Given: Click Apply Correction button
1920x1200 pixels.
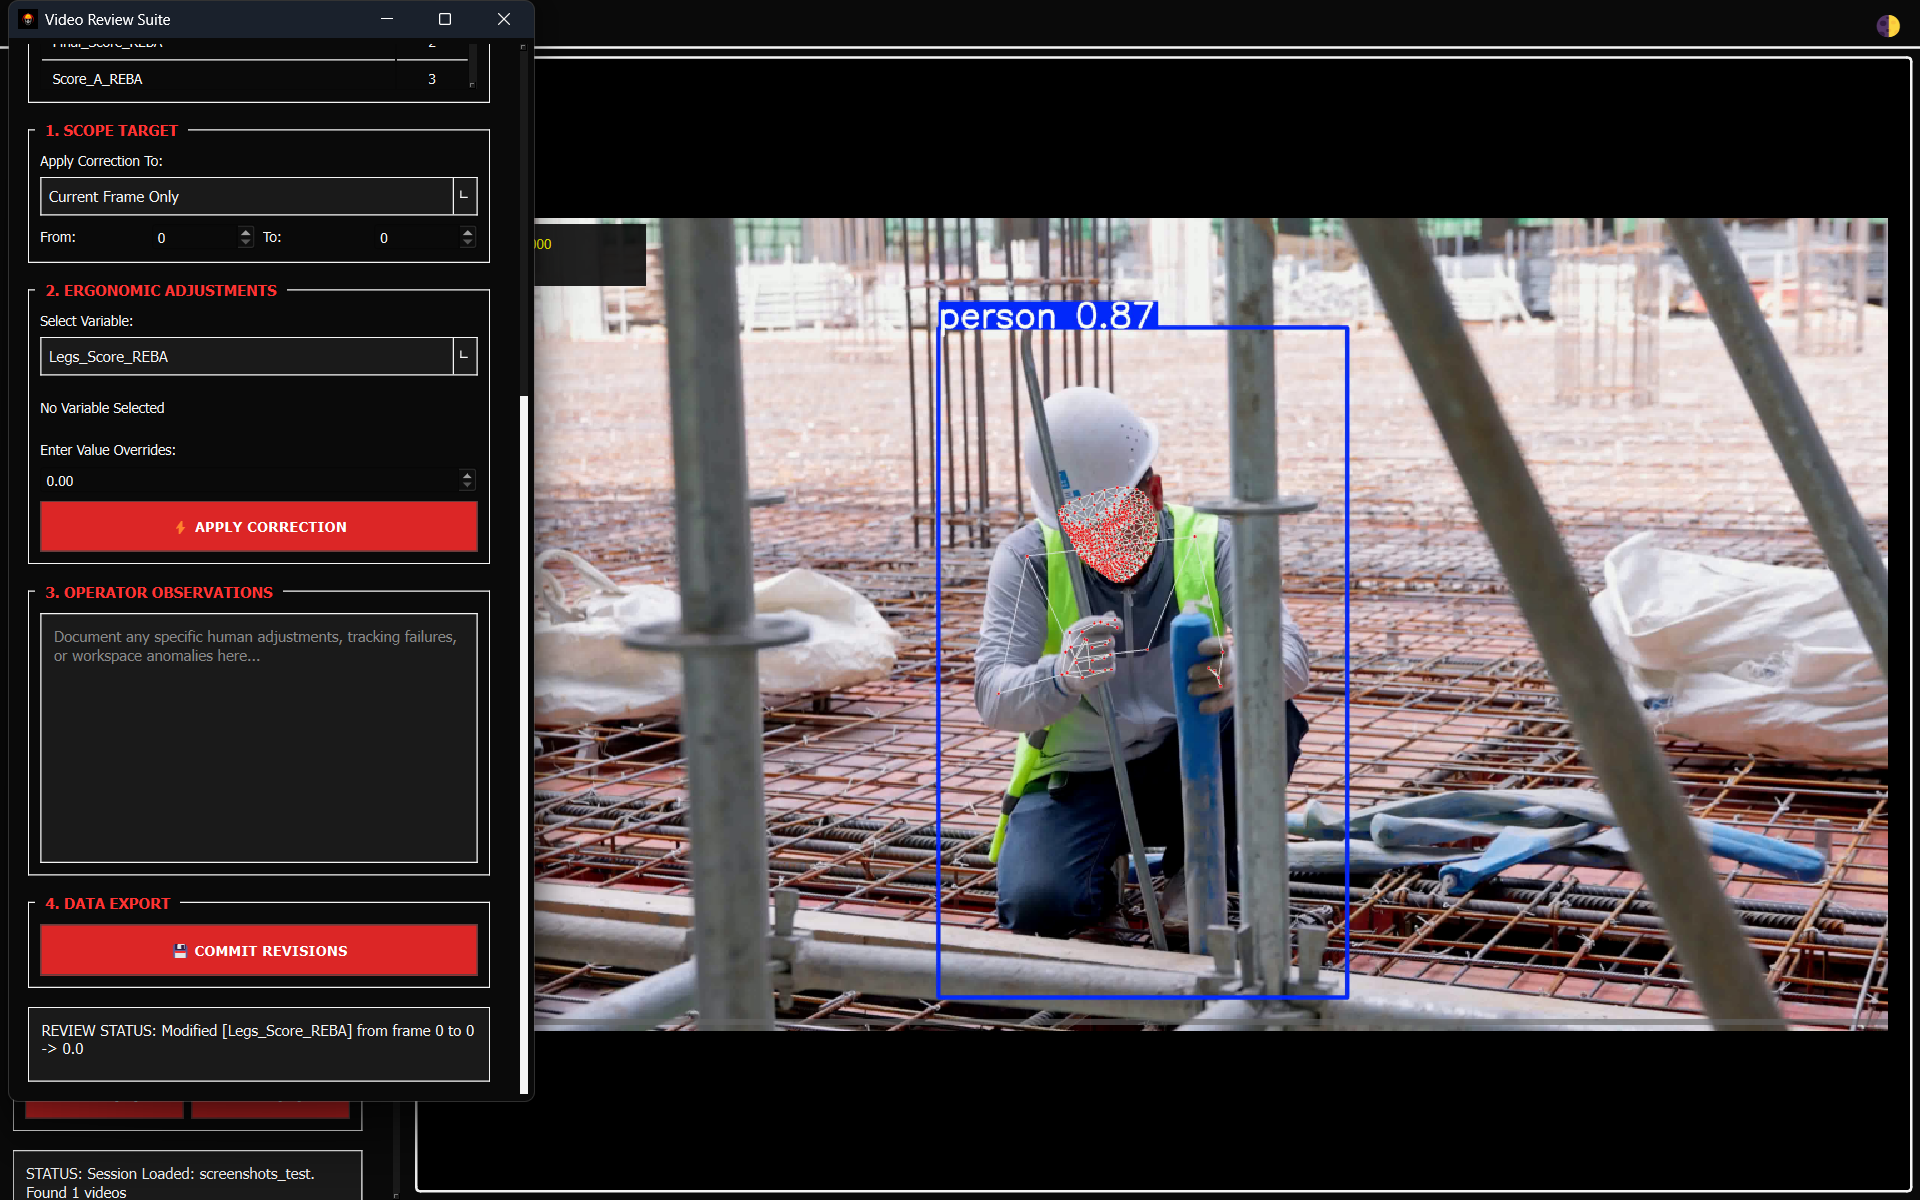Looking at the screenshot, I should click(x=258, y=526).
